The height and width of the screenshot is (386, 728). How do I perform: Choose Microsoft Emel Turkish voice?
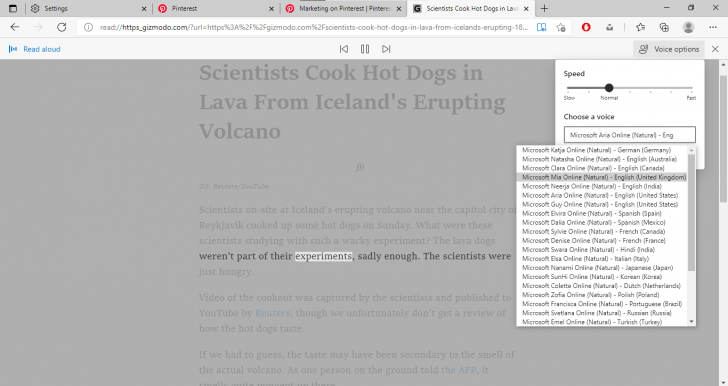pyautogui.click(x=602, y=321)
